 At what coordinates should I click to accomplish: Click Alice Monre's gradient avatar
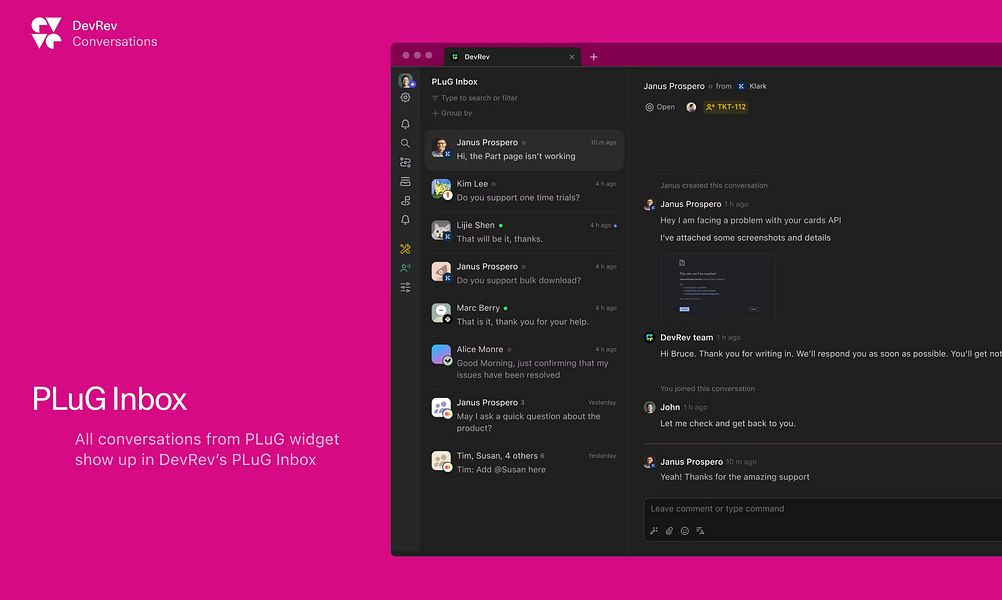point(441,354)
